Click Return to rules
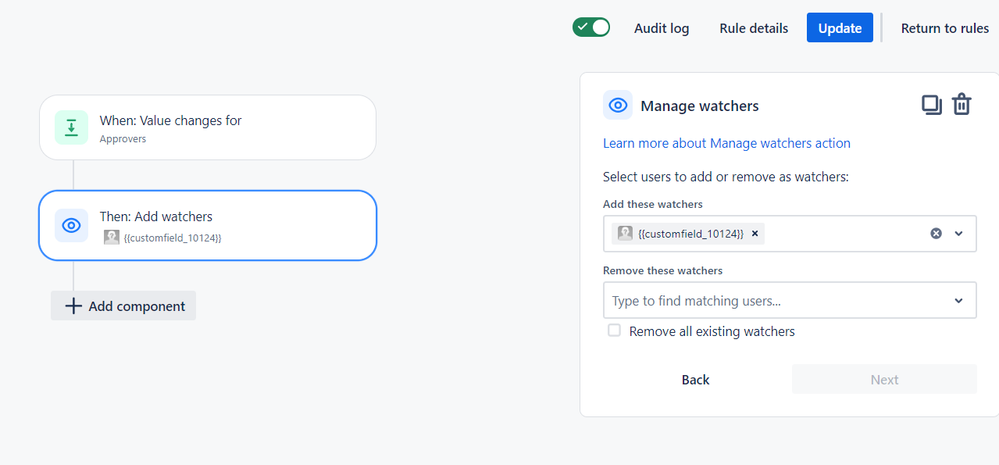Image resolution: width=999 pixels, height=465 pixels. (x=945, y=29)
